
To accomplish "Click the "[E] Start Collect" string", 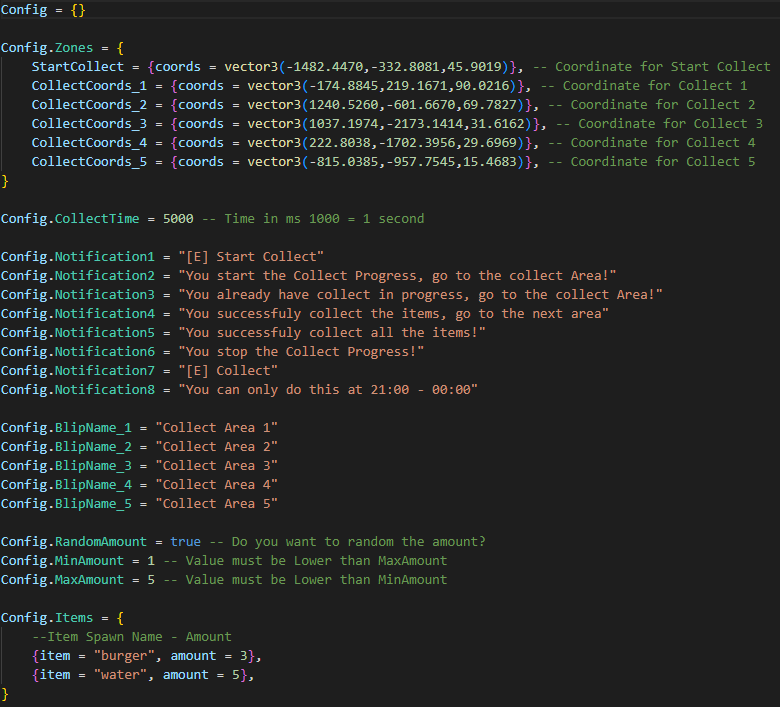I will tap(251, 256).
